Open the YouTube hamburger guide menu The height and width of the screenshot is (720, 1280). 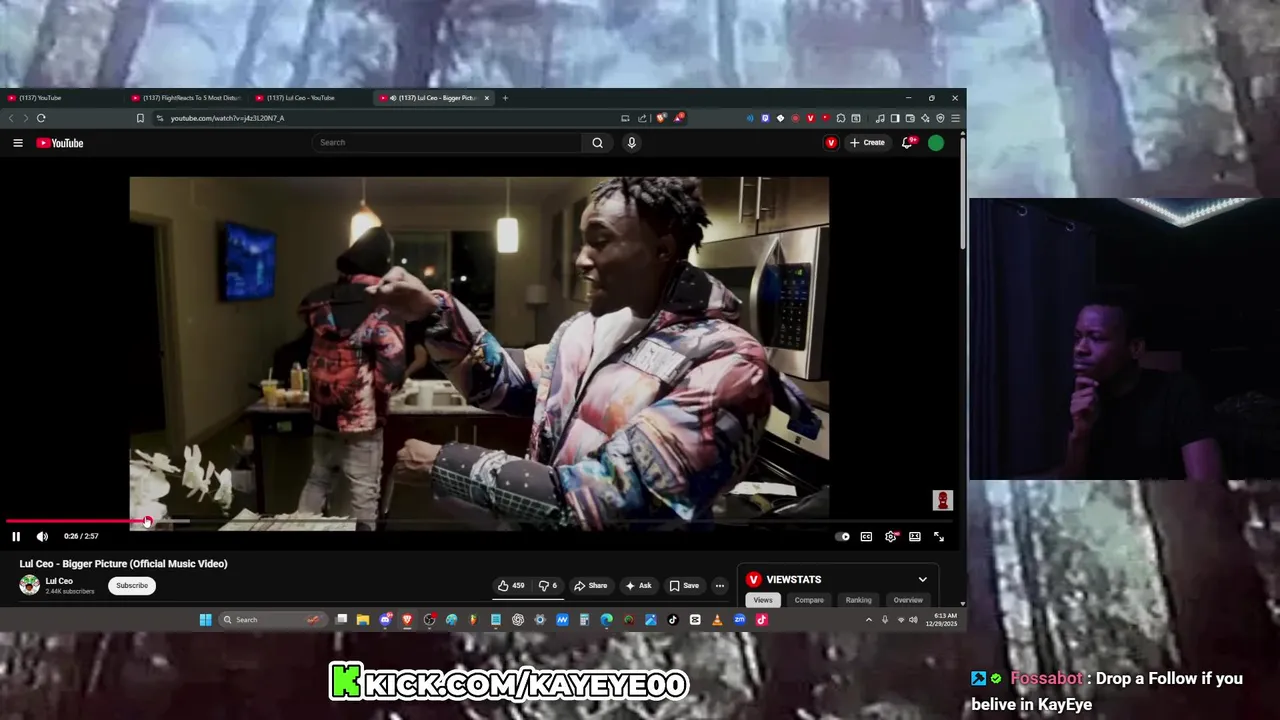(x=18, y=143)
